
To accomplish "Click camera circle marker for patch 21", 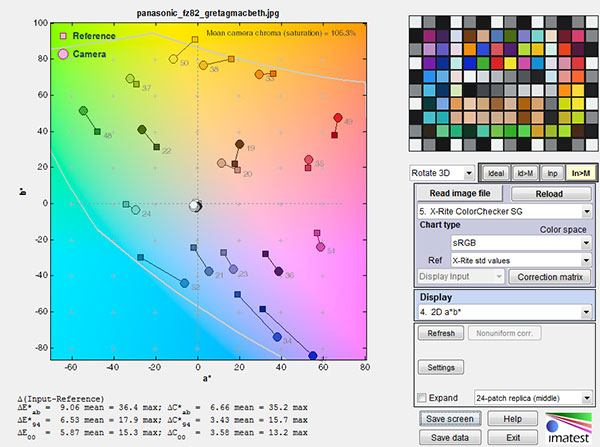I will coord(209,271).
